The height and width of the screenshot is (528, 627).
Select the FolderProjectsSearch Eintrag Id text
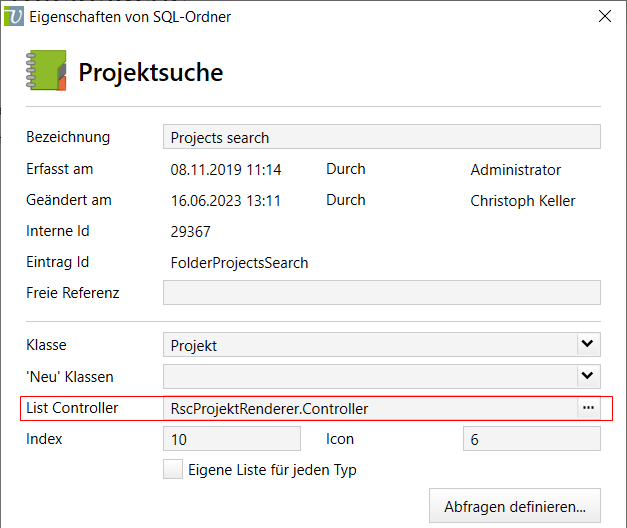pyautogui.click(x=239, y=263)
